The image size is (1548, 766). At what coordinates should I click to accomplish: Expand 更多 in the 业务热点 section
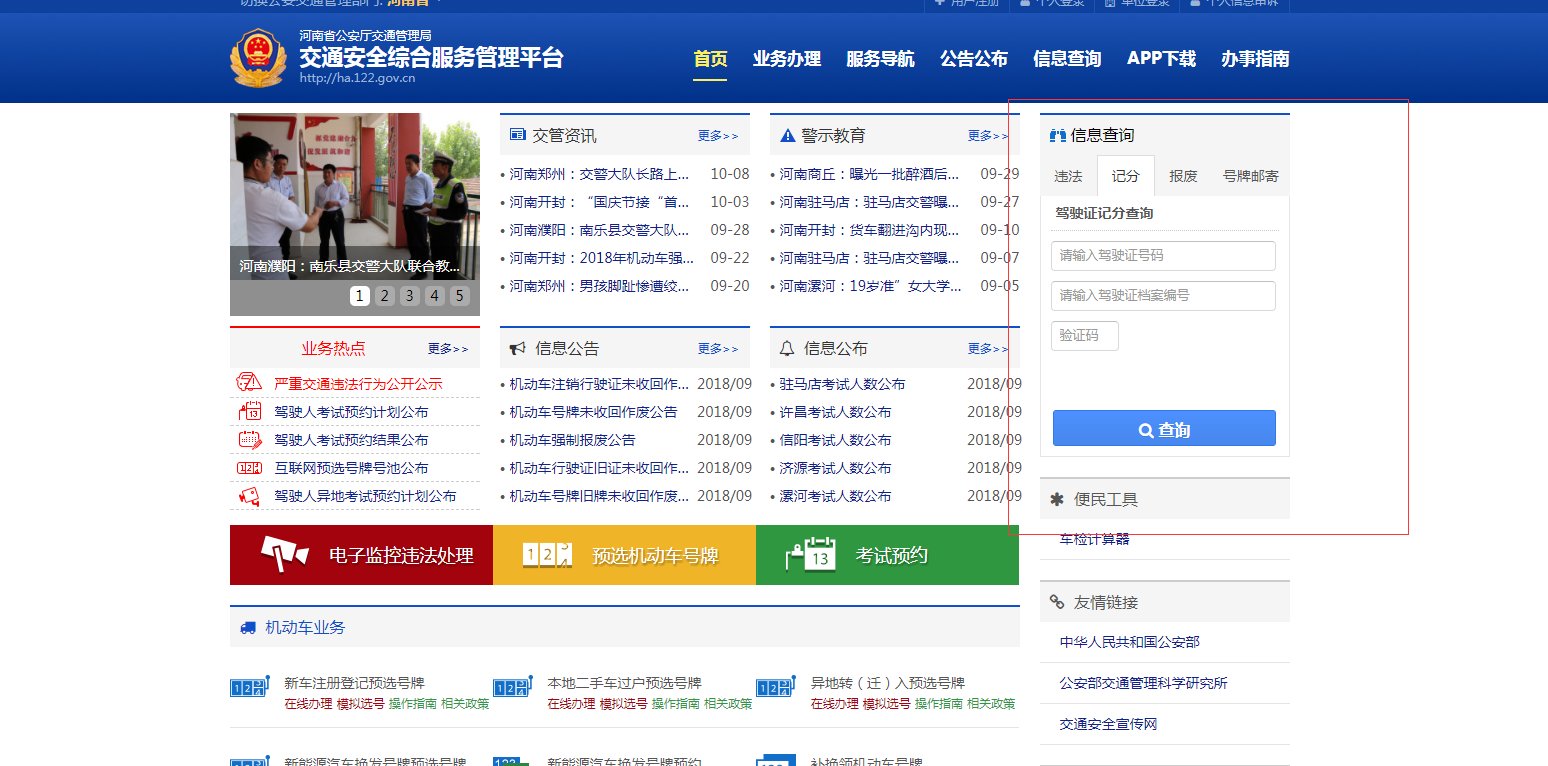(x=448, y=349)
